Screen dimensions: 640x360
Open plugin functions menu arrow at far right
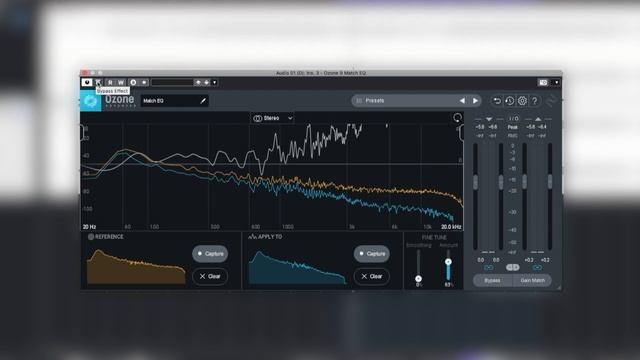[x=556, y=82]
